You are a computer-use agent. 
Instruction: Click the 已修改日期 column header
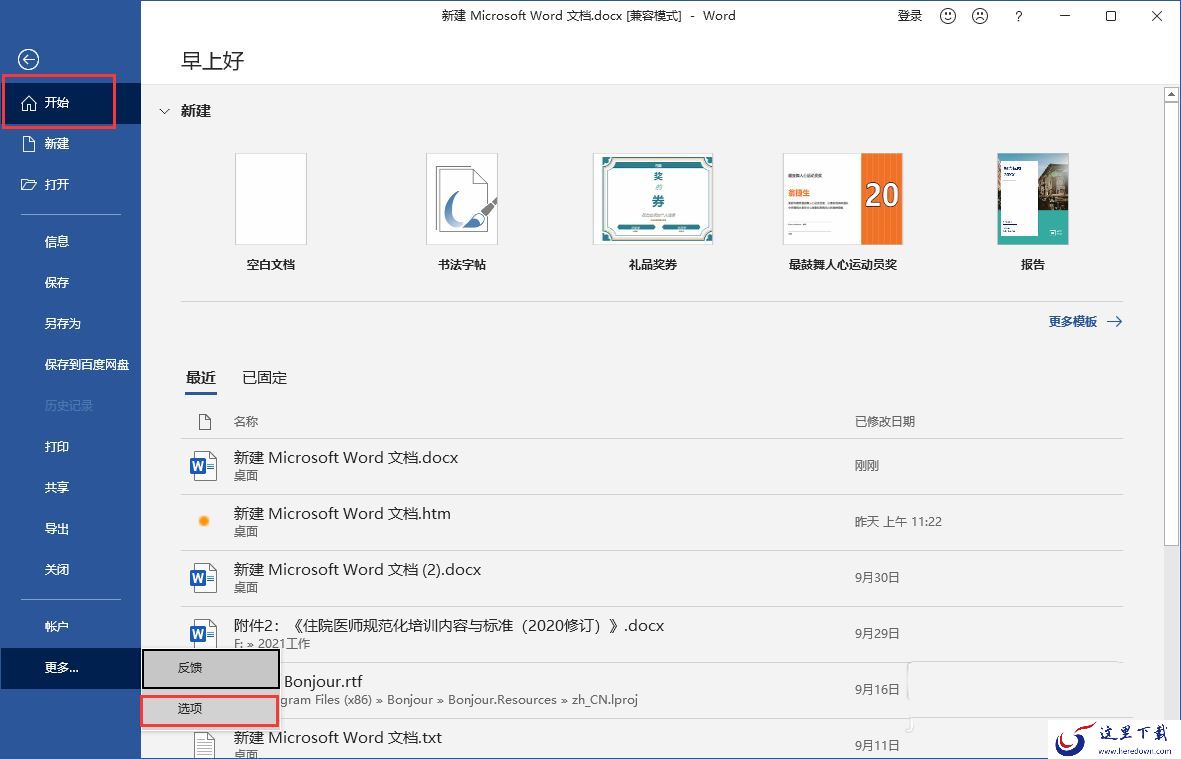point(884,422)
